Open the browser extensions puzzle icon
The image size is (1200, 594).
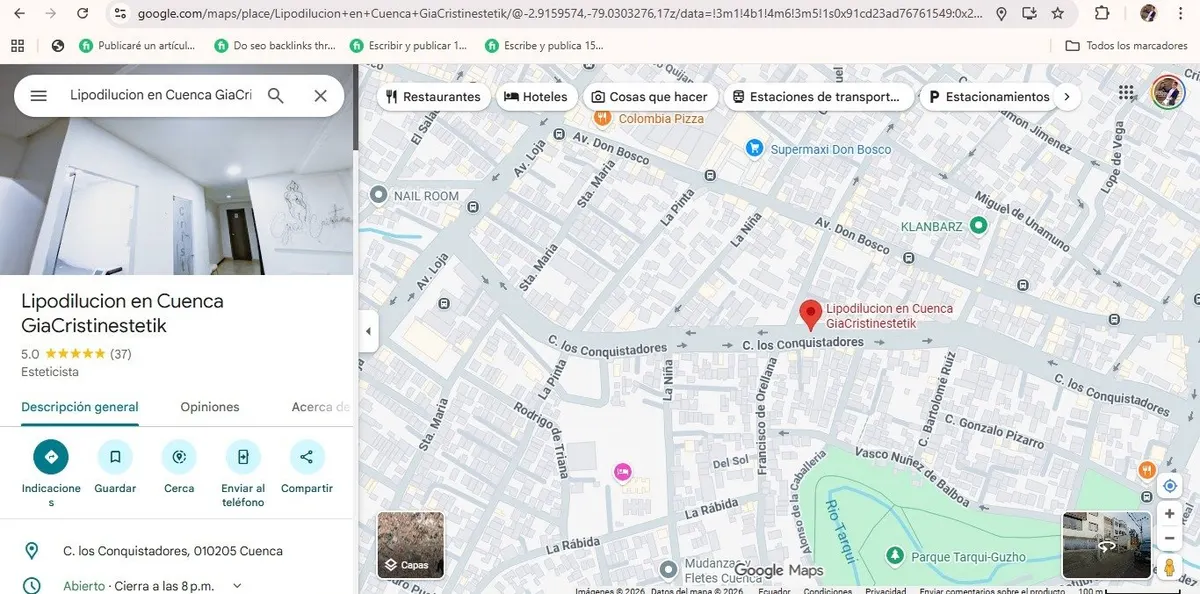tap(1102, 13)
